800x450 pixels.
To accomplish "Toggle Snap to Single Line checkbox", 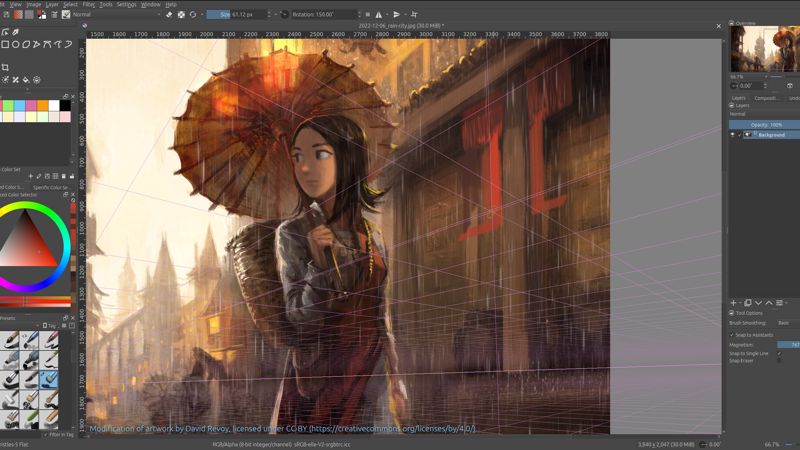I will (x=779, y=354).
